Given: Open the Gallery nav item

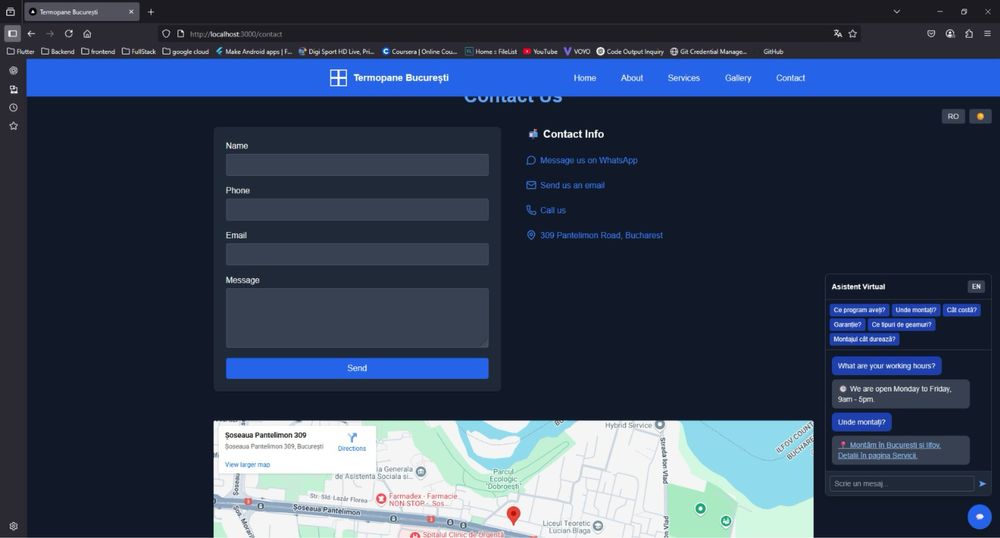Looking at the screenshot, I should click(x=738, y=78).
